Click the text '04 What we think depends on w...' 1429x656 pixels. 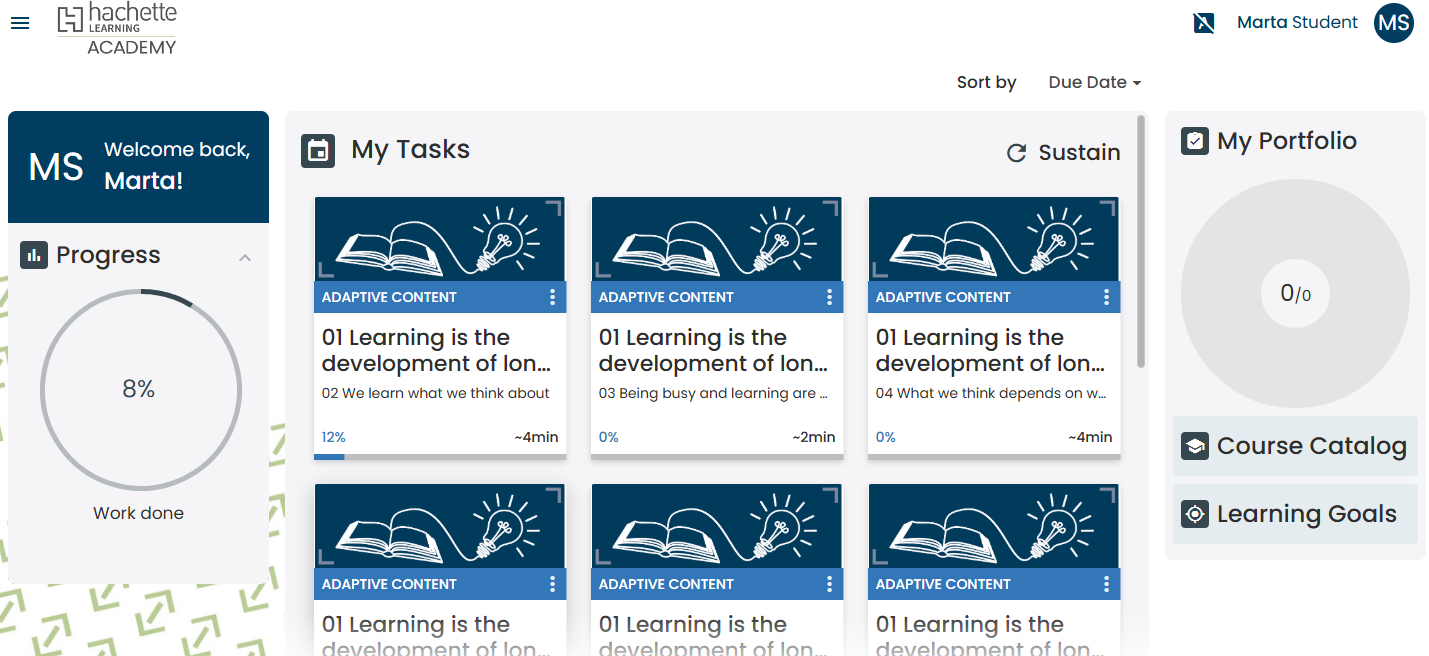[991, 394]
